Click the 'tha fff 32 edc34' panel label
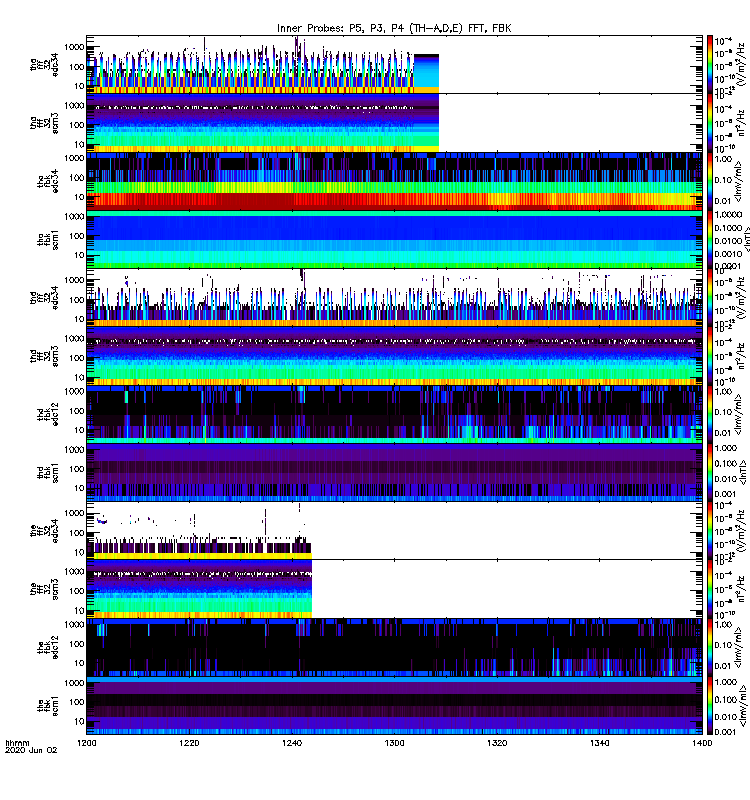This screenshot has width=750, height=800. (44, 65)
